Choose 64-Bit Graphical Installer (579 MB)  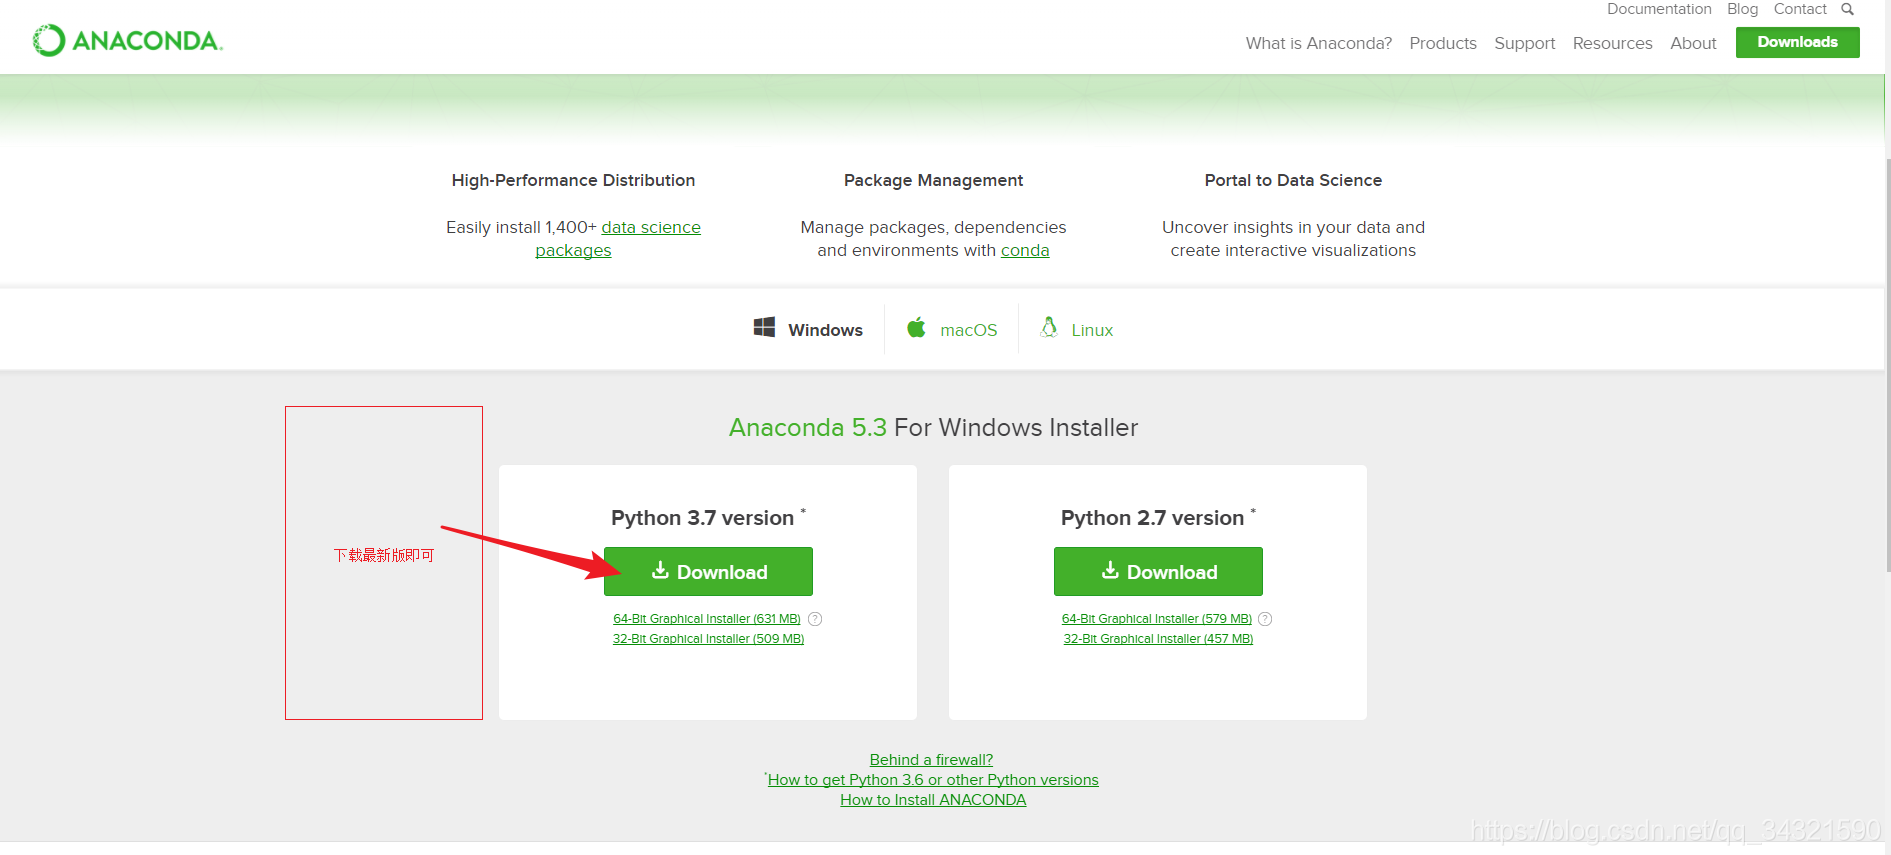[1157, 619]
